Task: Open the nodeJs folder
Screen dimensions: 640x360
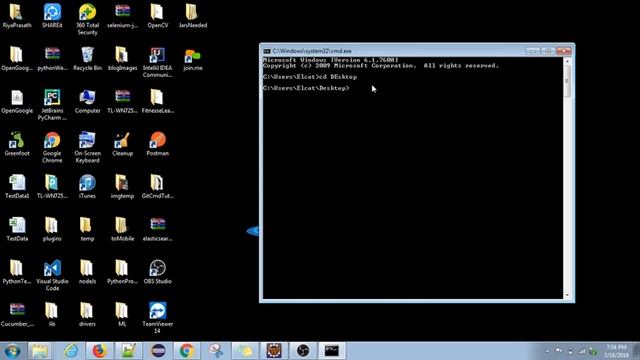Action: [87, 272]
